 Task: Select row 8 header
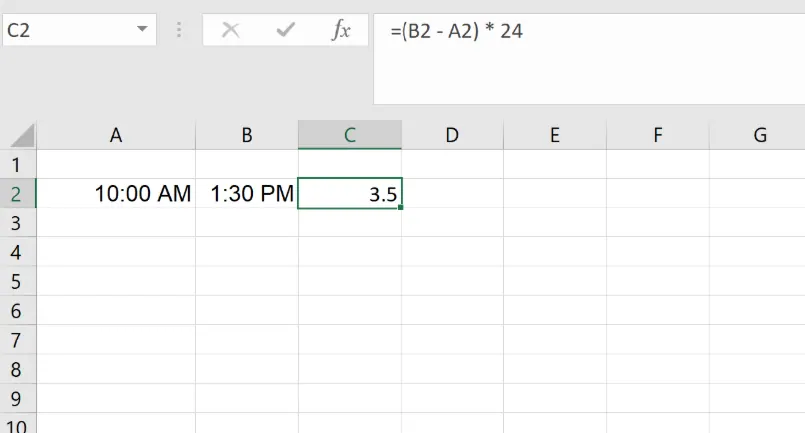pyautogui.click(x=17, y=369)
